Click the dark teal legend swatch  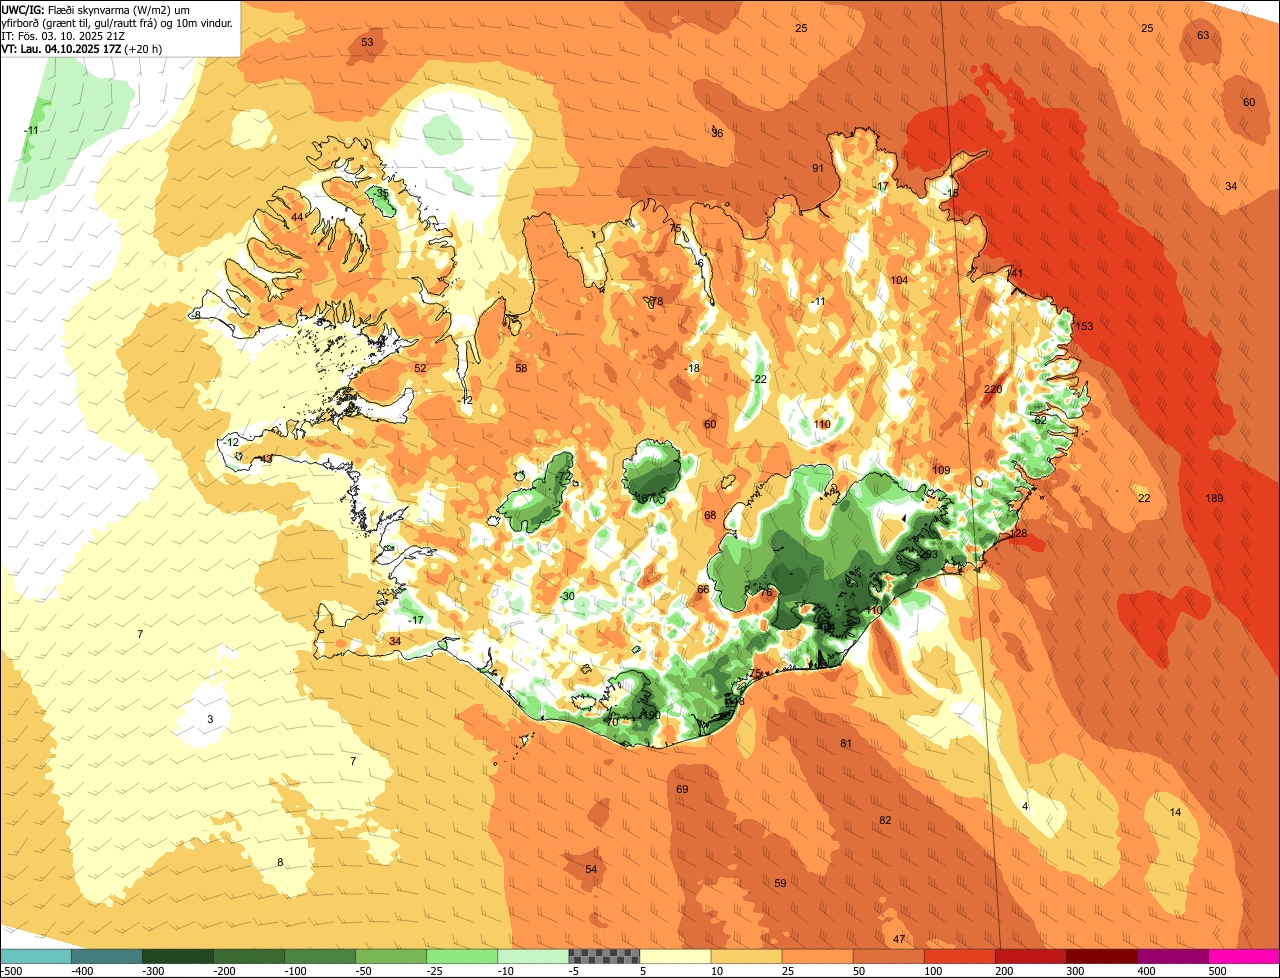[107, 956]
